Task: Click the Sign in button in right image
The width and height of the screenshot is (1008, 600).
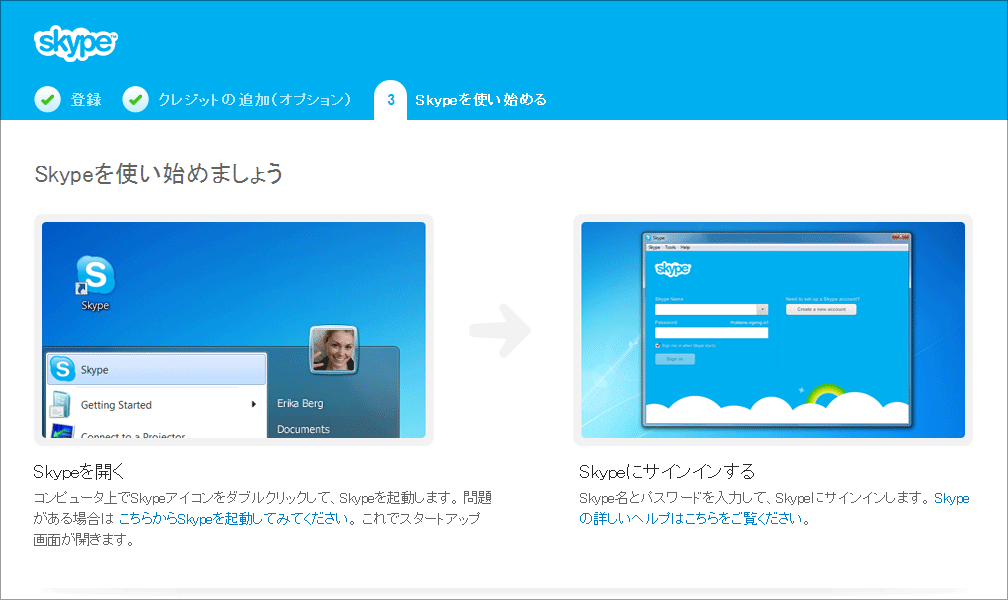Action: 674,359
